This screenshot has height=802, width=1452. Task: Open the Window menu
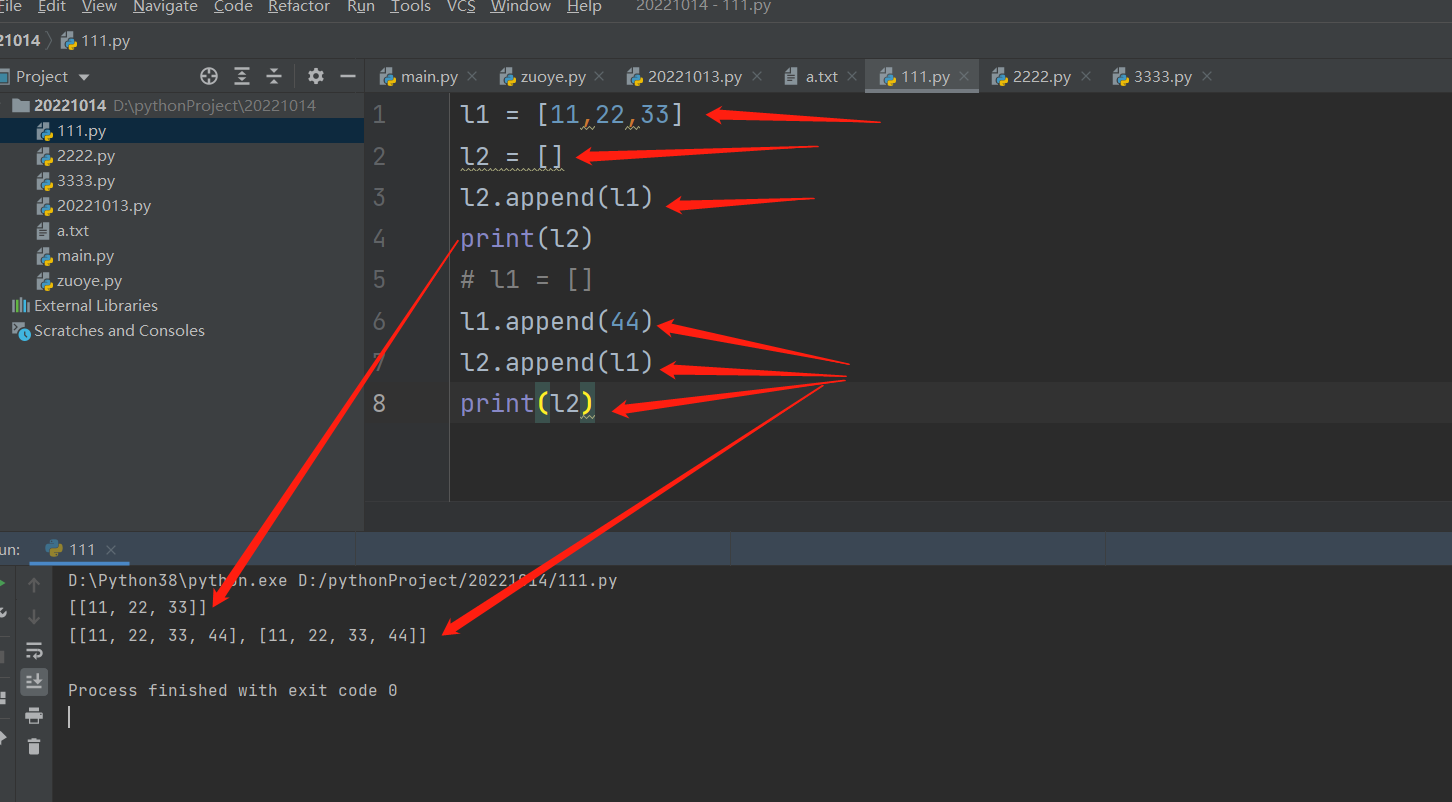point(520,7)
